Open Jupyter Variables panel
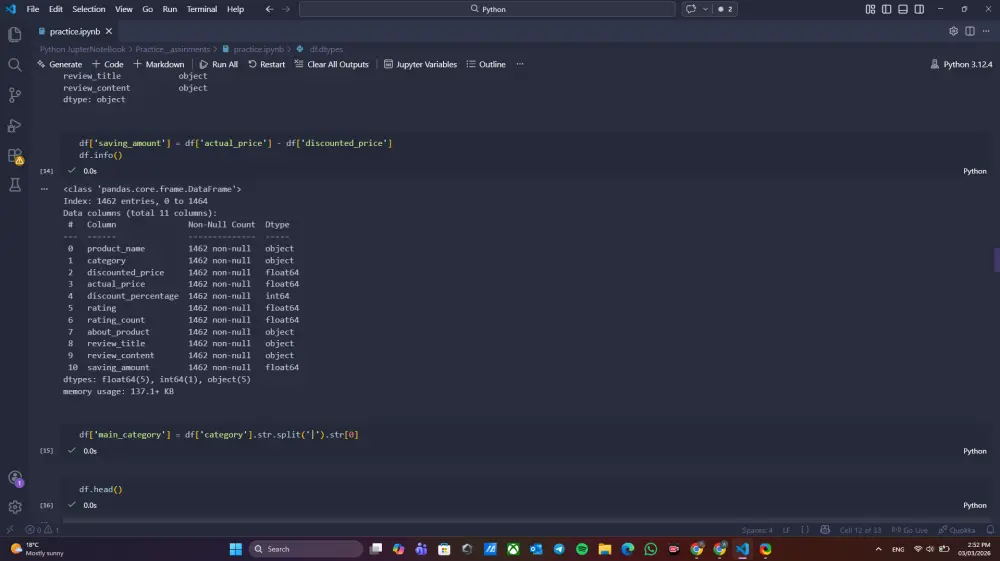Image resolution: width=1000 pixels, height=561 pixels. tap(420, 64)
